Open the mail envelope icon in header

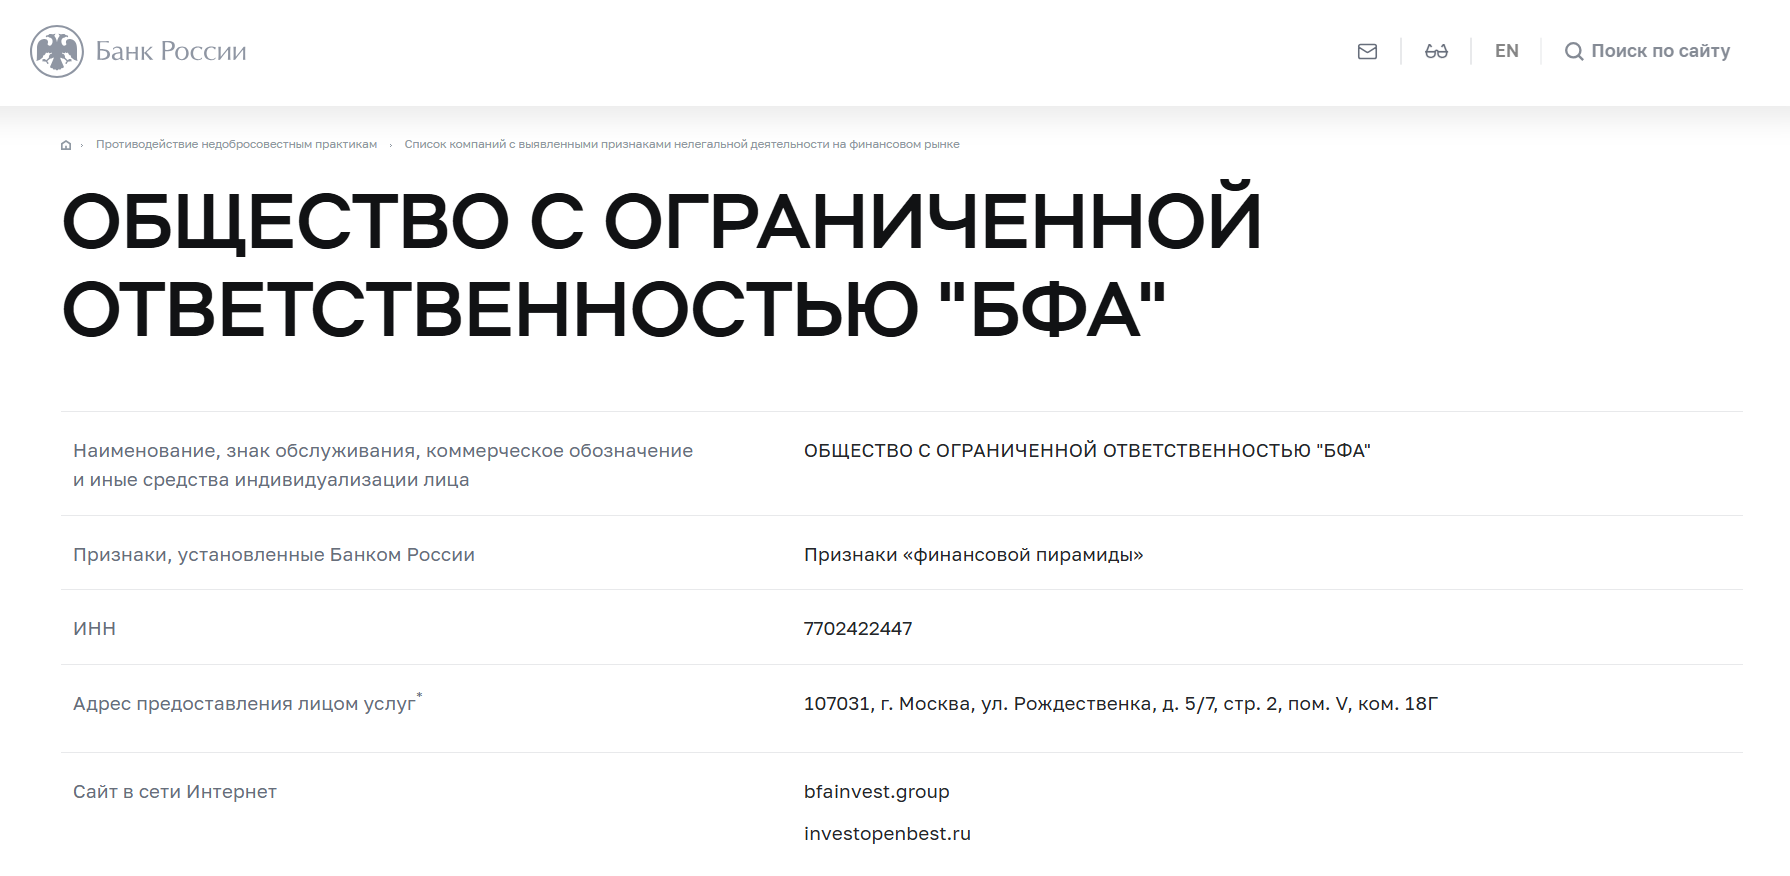[1367, 51]
